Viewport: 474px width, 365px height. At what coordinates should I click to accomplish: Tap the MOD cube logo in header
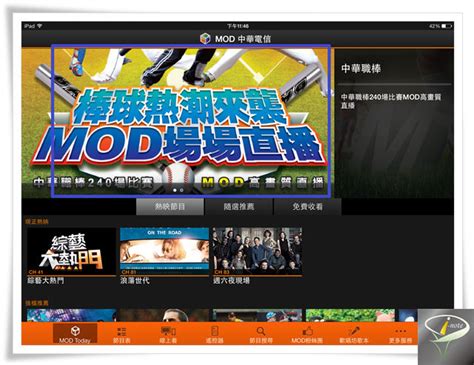[205, 38]
